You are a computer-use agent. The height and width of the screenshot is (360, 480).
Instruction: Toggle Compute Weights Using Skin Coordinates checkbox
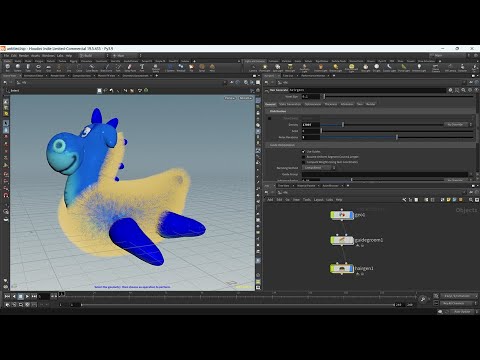pos(303,162)
